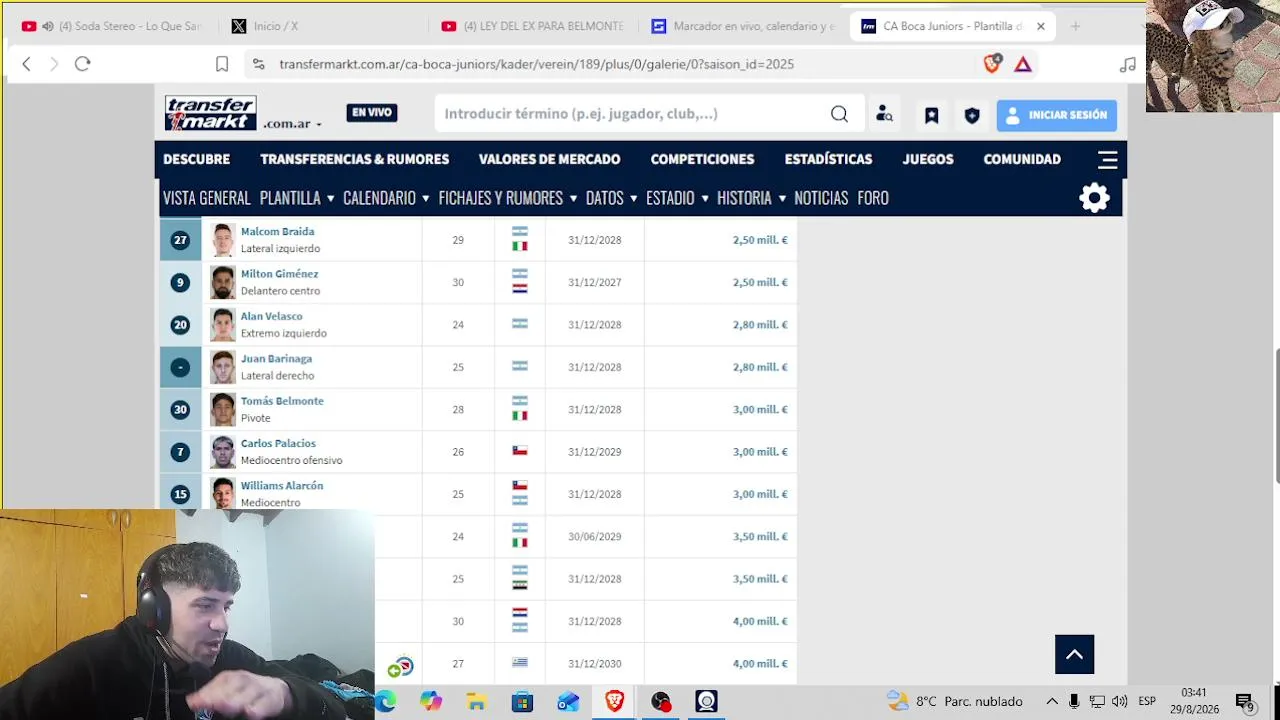Click Williams Alarcón's player photo
The height and width of the screenshot is (720, 1280).
point(223,494)
